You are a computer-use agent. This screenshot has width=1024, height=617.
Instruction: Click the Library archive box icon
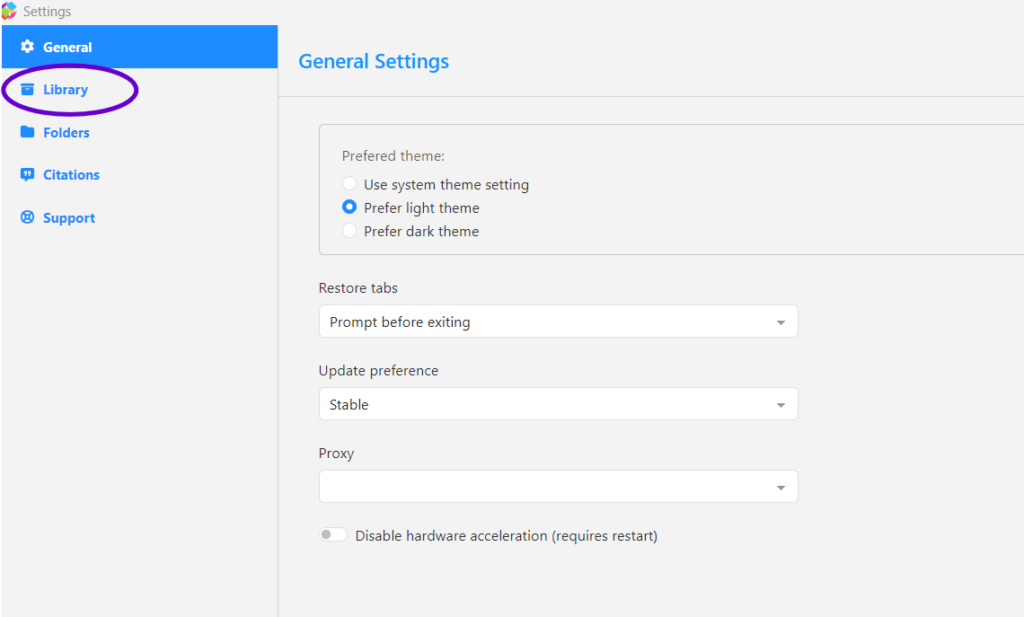[x=27, y=90]
